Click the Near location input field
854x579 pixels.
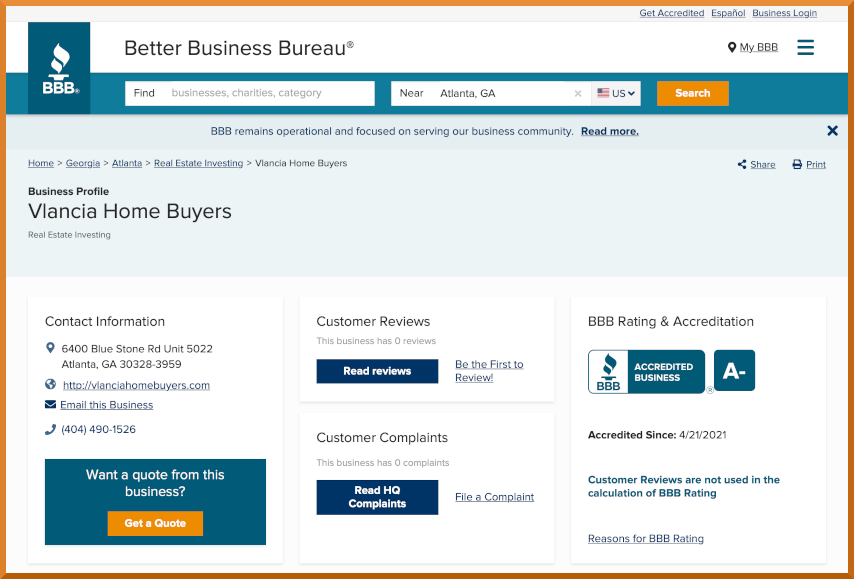click(x=491, y=93)
